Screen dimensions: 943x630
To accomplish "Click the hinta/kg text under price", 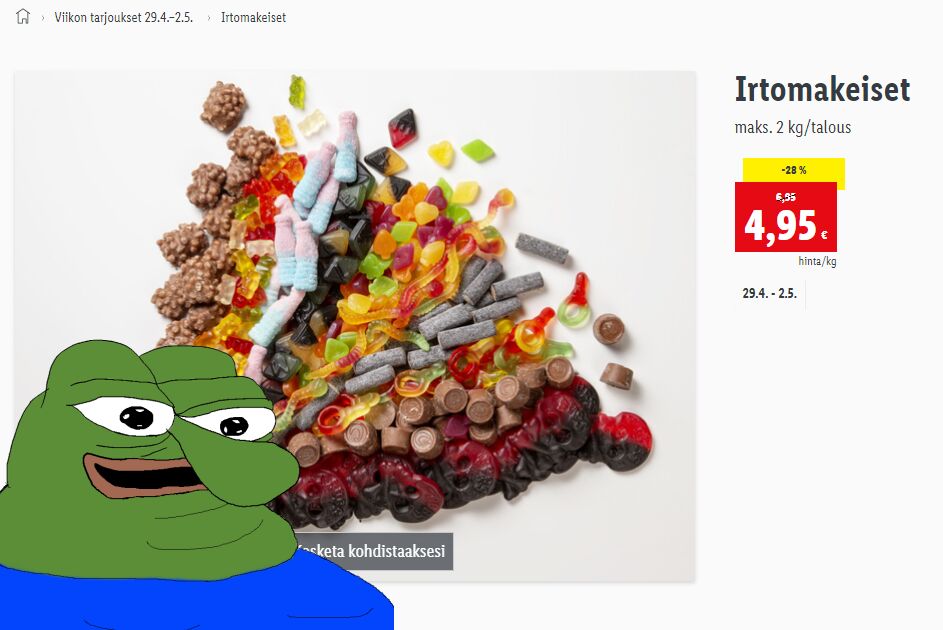I will (817, 261).
